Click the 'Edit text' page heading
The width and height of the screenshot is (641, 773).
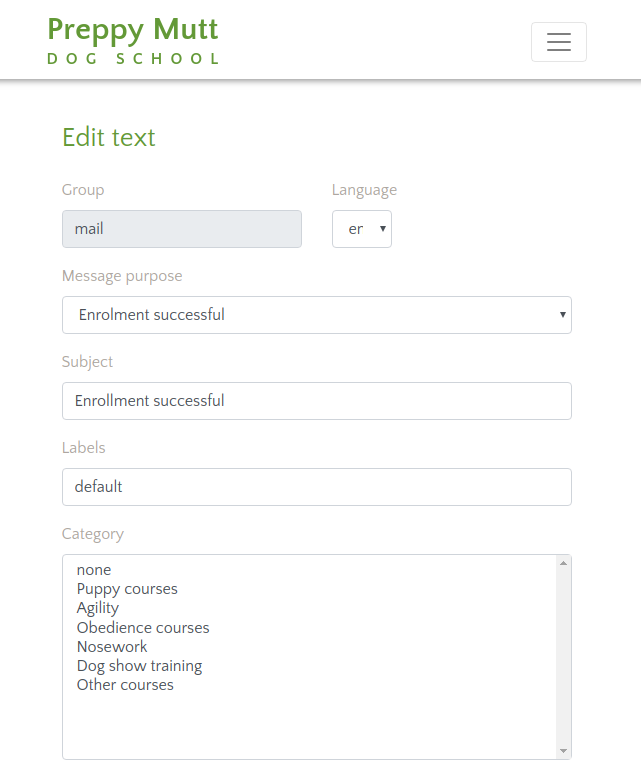[108, 137]
